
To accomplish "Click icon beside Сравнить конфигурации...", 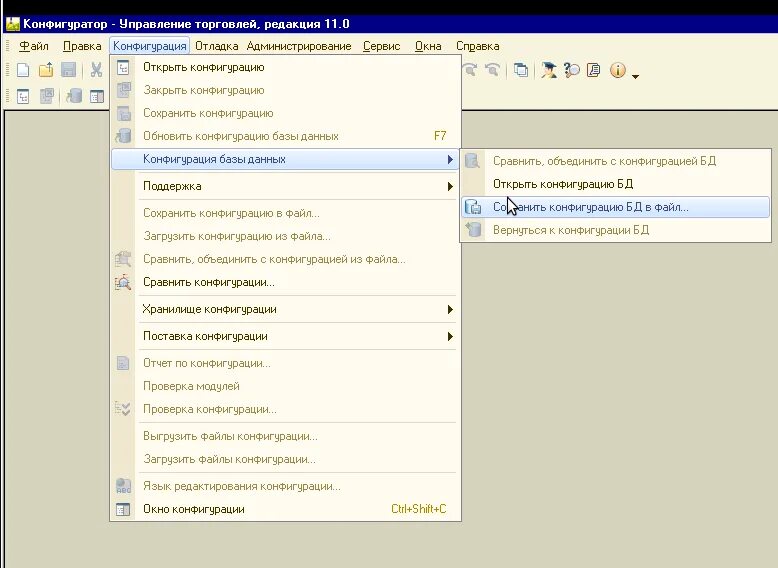I will pos(123,282).
